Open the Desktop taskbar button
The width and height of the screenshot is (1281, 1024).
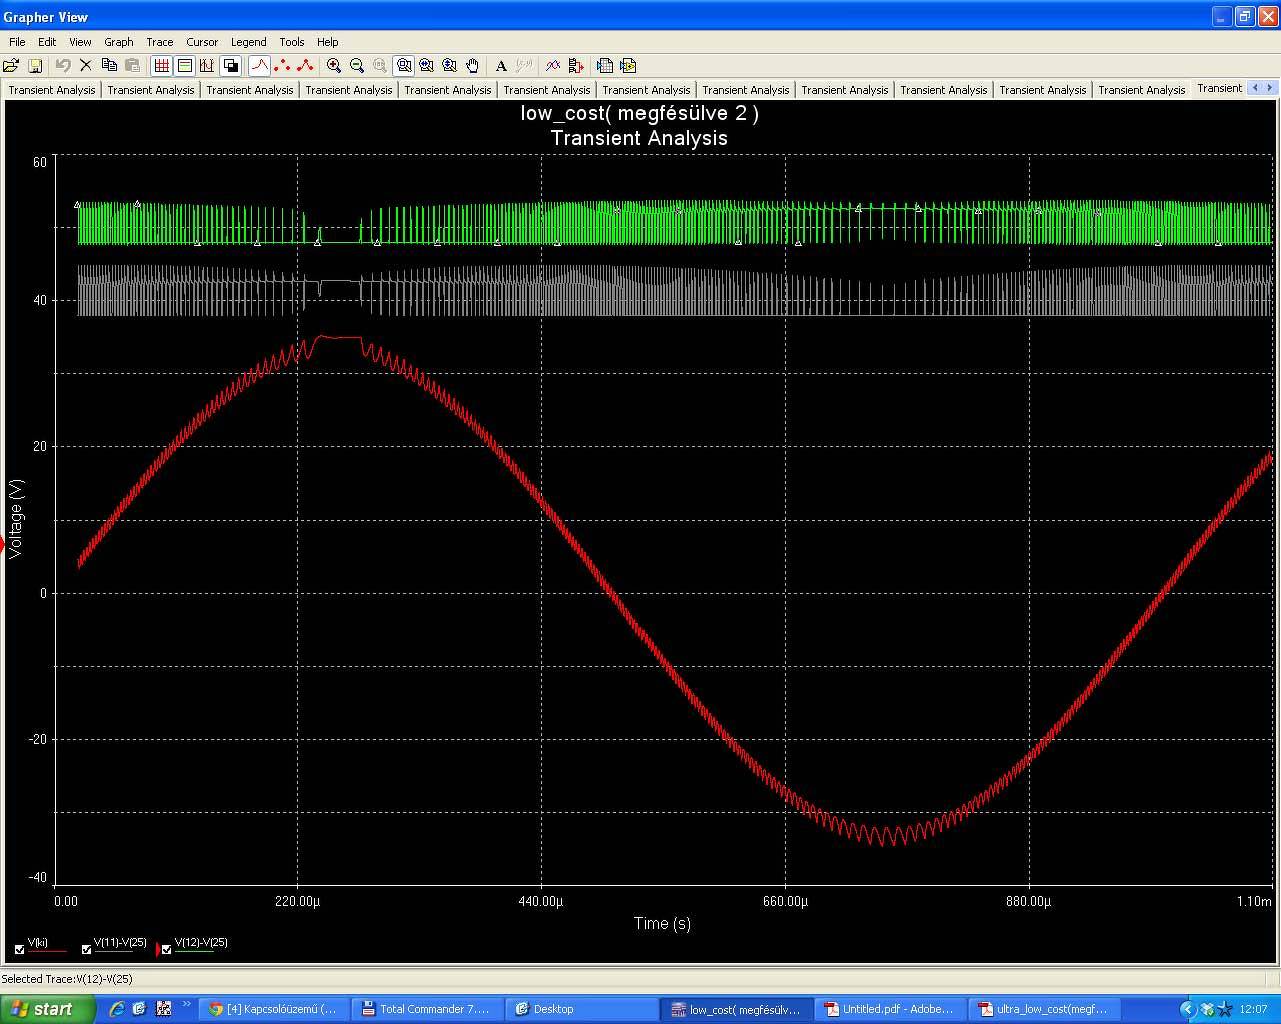point(583,1009)
